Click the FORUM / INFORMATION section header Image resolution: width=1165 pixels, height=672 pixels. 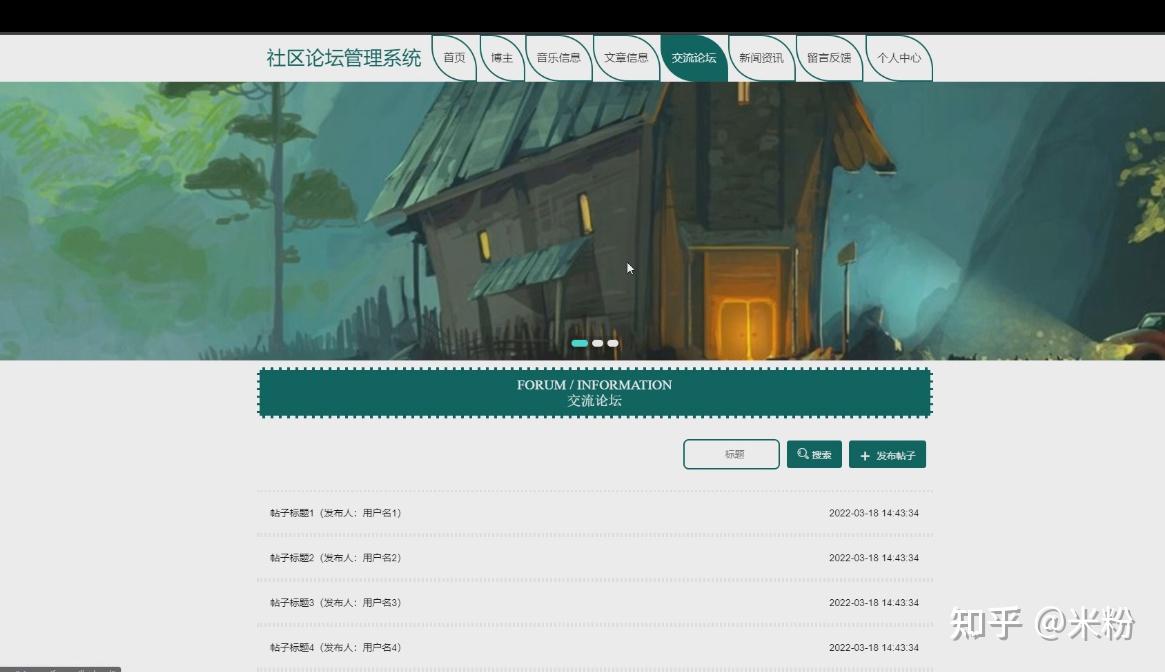click(x=594, y=392)
